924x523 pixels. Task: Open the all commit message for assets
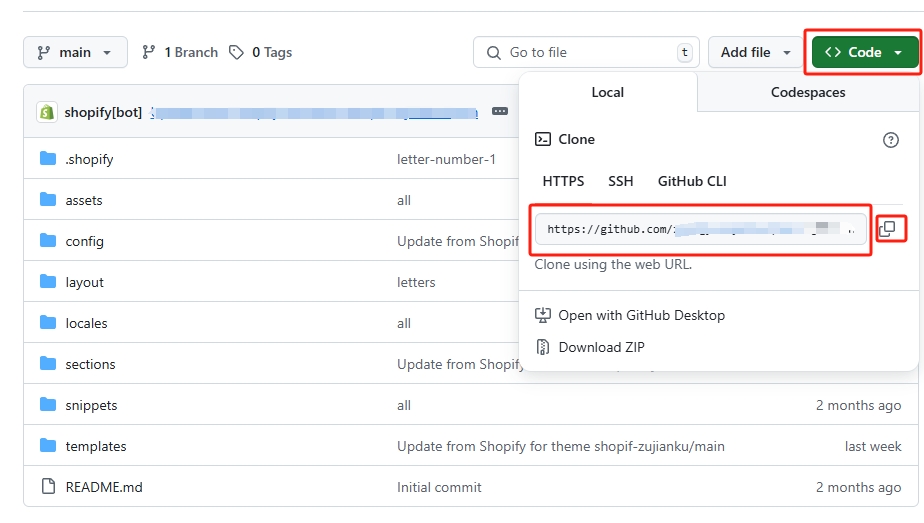click(x=404, y=201)
